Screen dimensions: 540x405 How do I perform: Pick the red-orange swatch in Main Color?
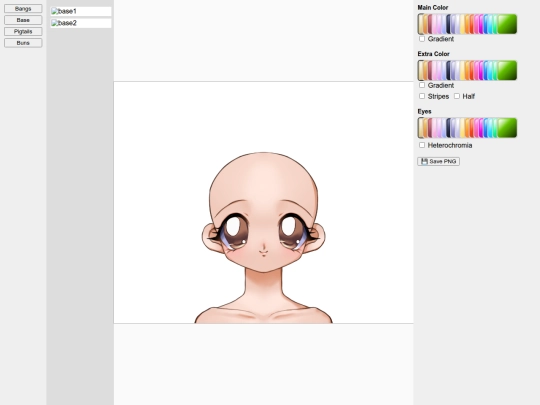pyautogui.click(x=472, y=24)
